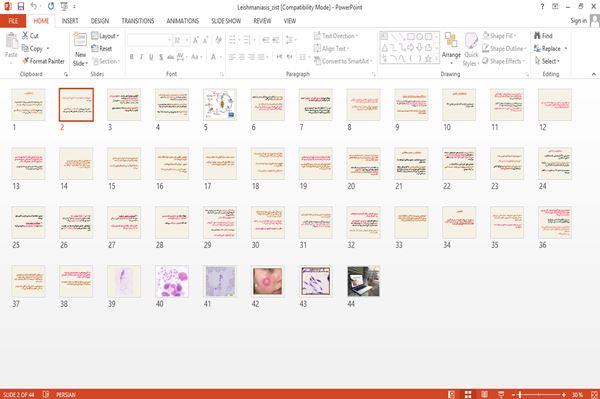The image size is (600, 399).
Task: Switch to the ANIMATIONS tab
Action: coord(183,21)
